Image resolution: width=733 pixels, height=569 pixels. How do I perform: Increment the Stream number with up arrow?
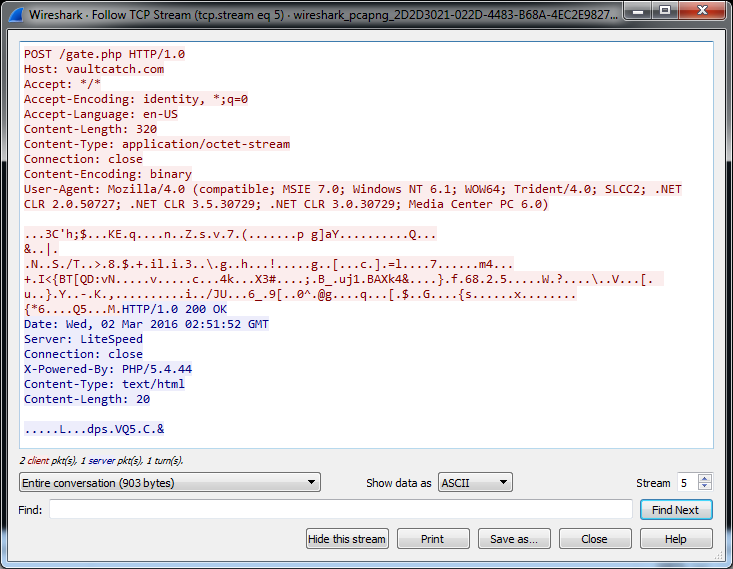coord(705,478)
